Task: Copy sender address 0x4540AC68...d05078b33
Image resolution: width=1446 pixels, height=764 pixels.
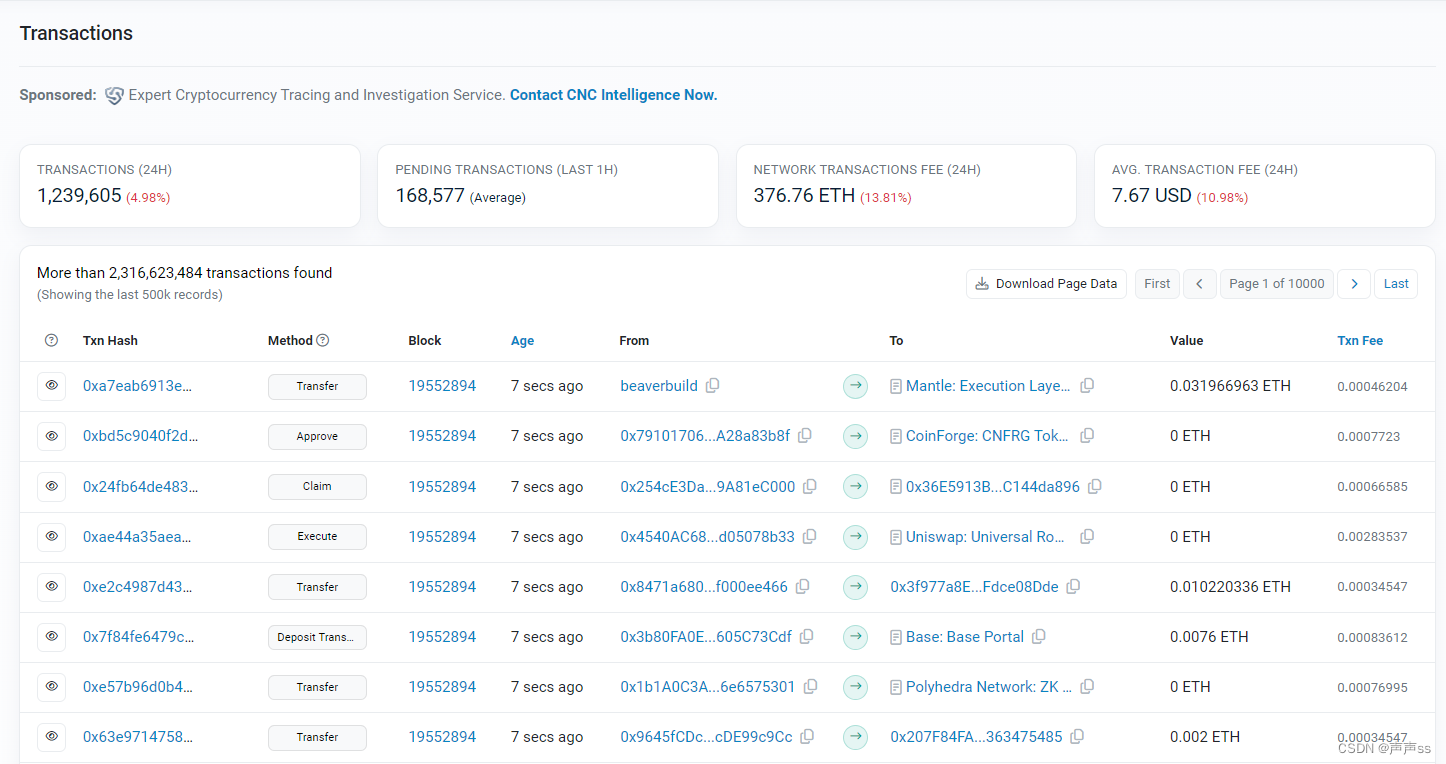Action: 809,536
